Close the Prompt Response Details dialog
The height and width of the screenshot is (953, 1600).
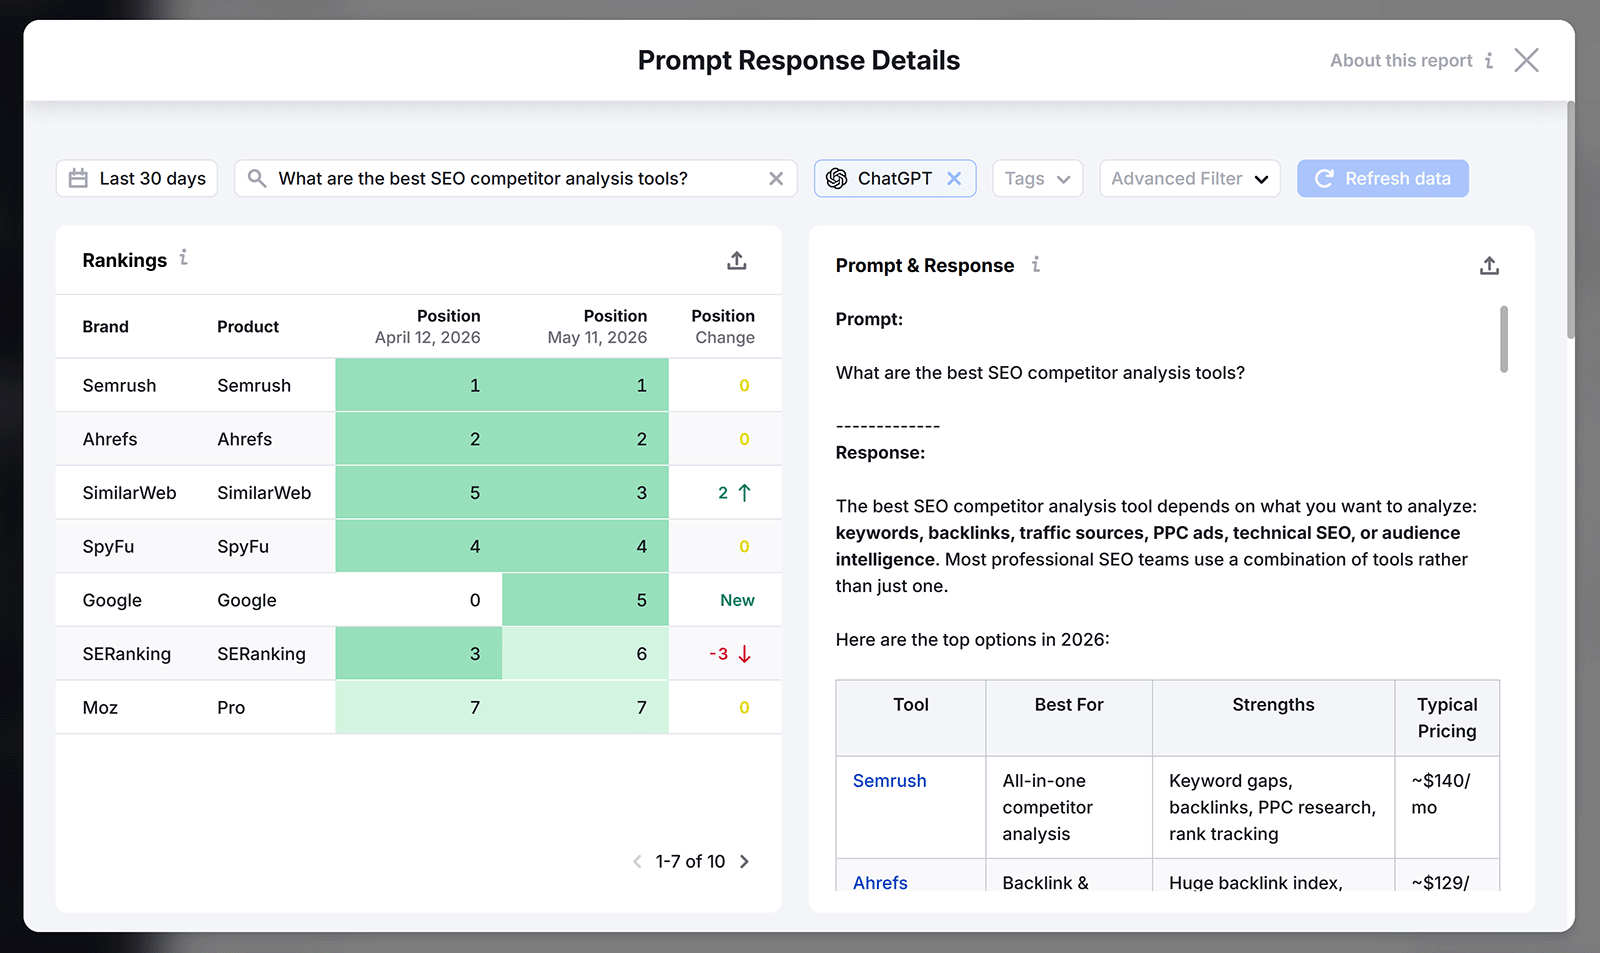(1526, 60)
